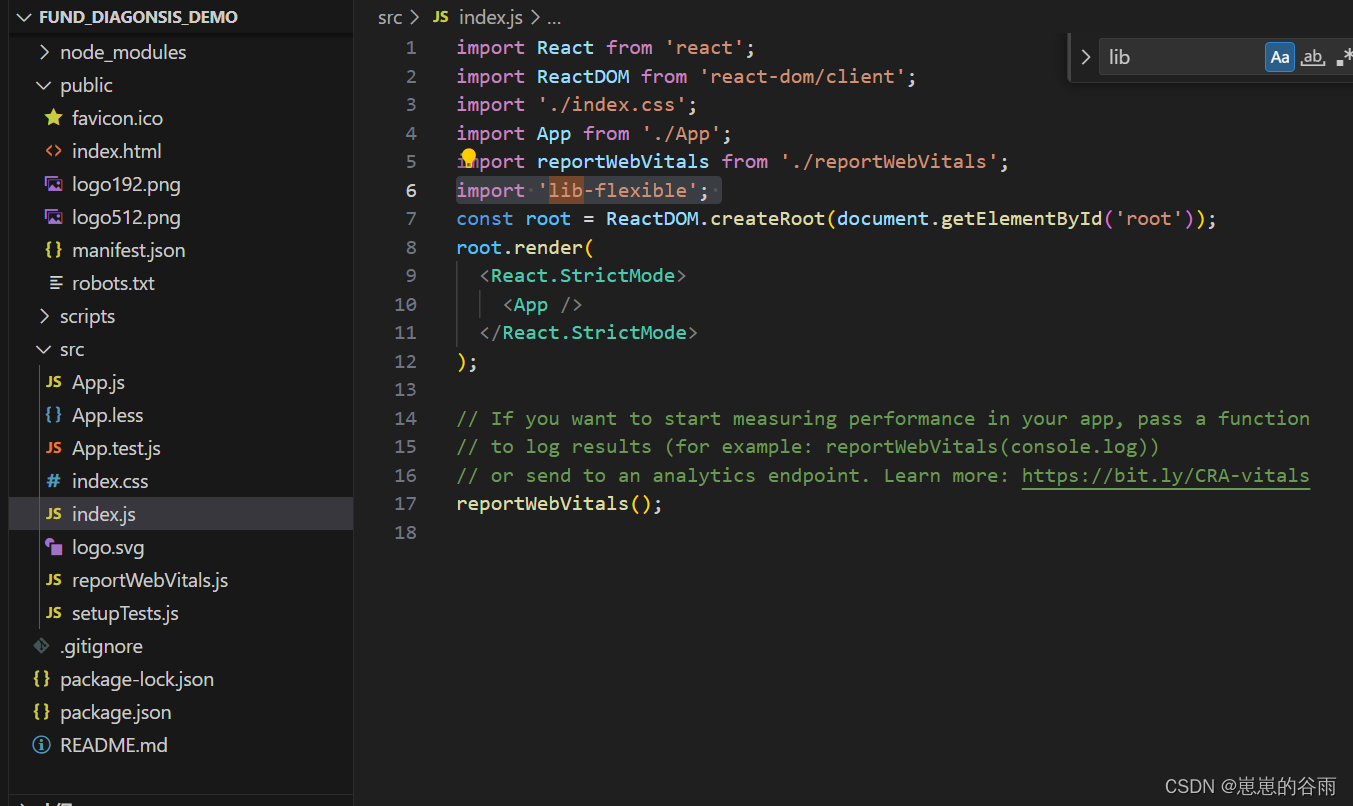The height and width of the screenshot is (806, 1353).
Task: Click the index.js breadcrumb segment
Action: tap(489, 17)
